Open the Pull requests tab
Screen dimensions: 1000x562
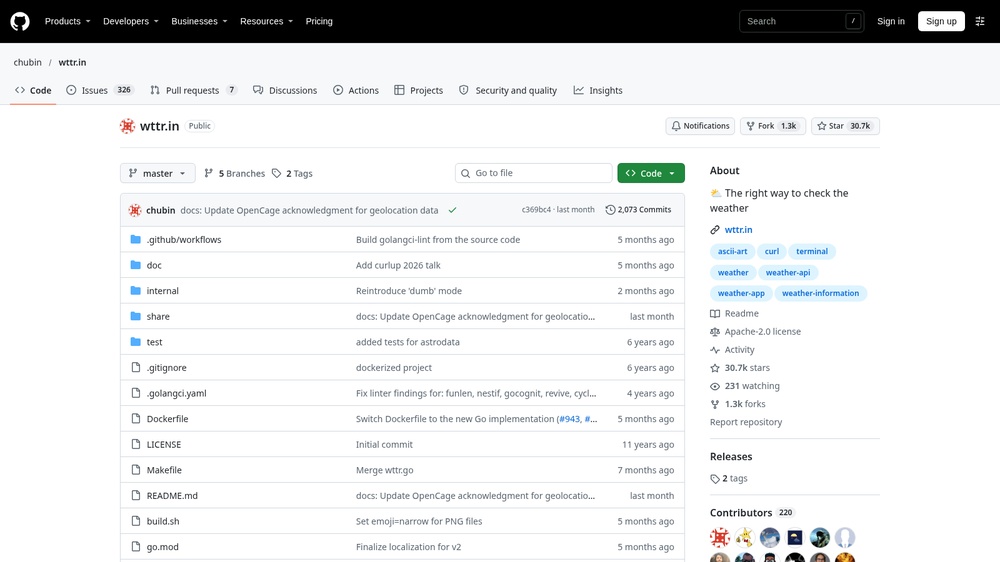(x=193, y=90)
